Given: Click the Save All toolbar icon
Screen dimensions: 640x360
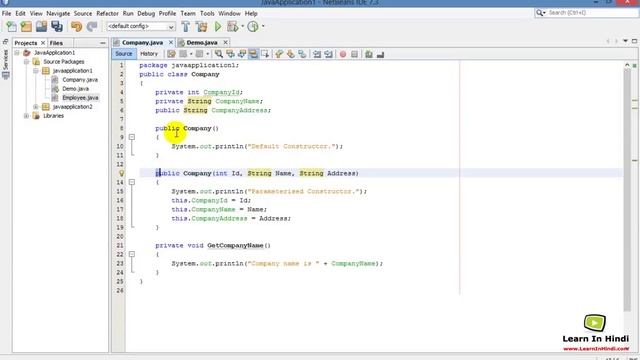Looking at the screenshot, I should (x=57, y=27).
